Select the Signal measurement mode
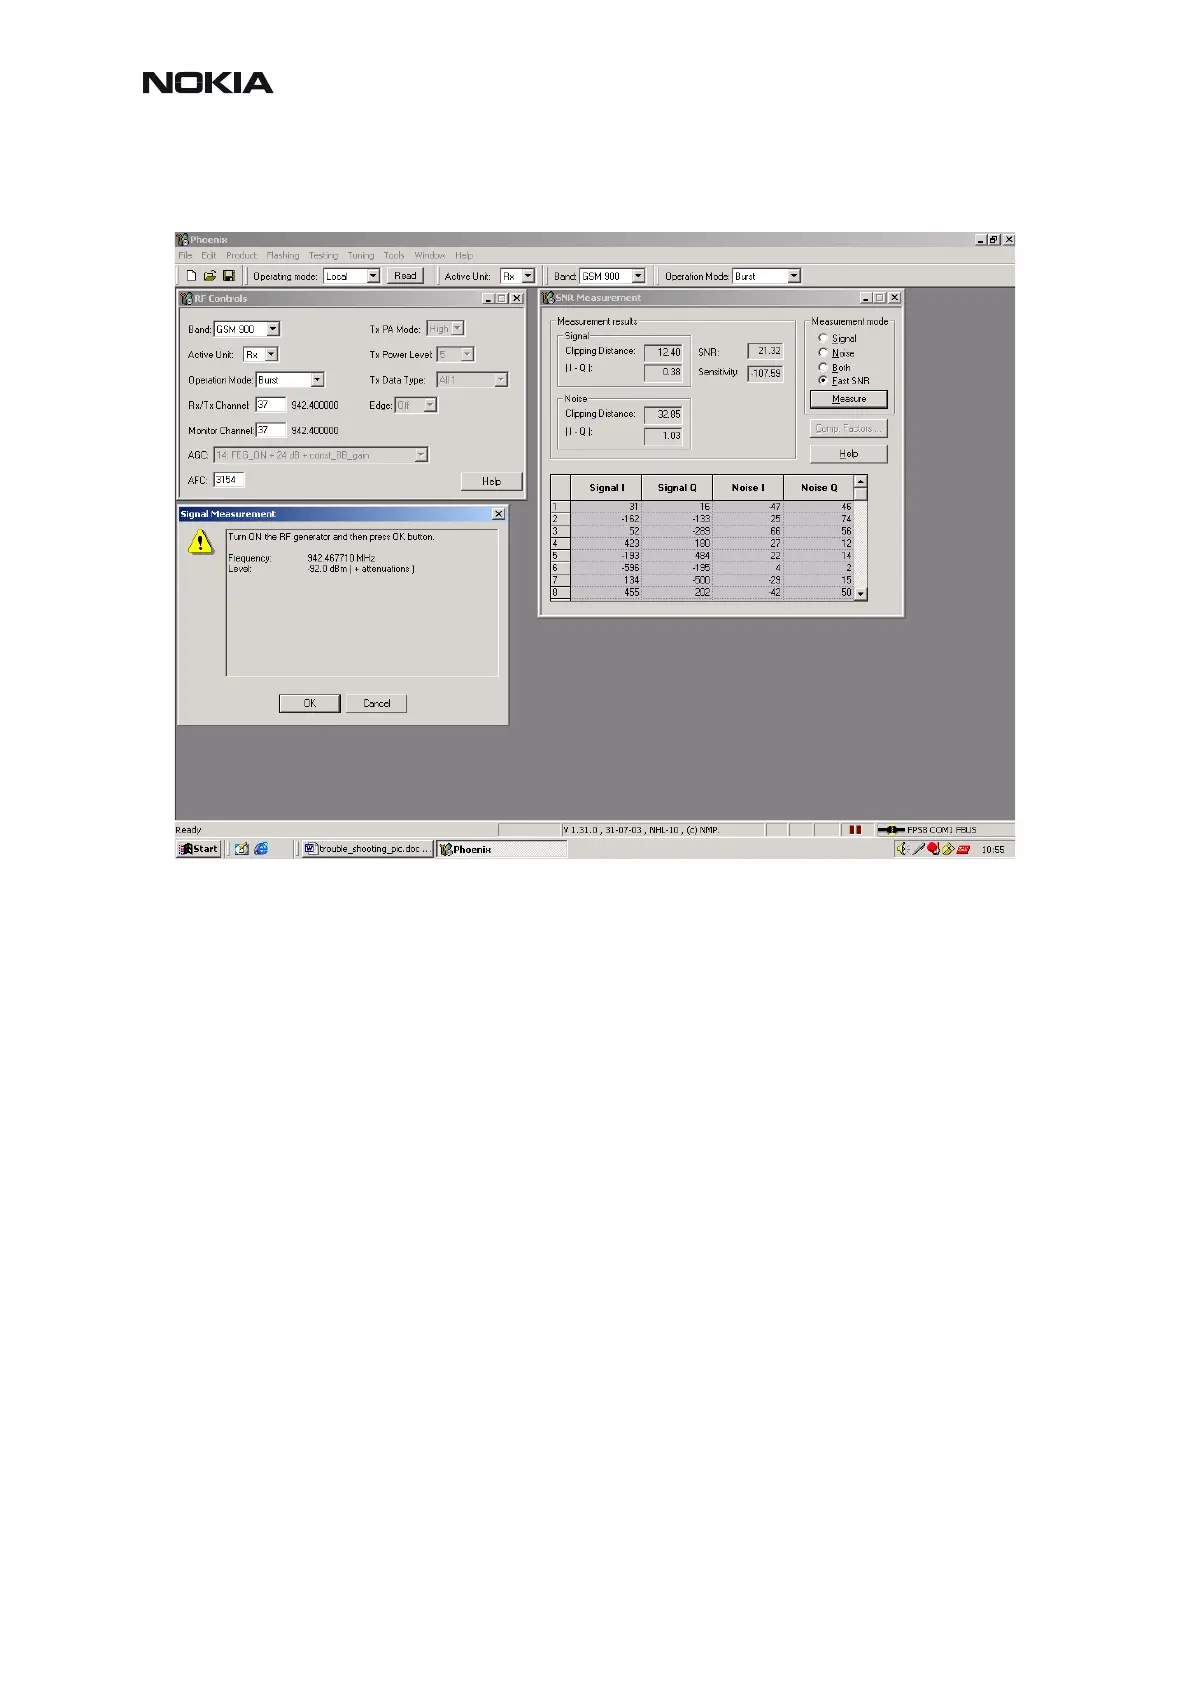Screen dimensions: 1190x1684 click(x=823, y=338)
